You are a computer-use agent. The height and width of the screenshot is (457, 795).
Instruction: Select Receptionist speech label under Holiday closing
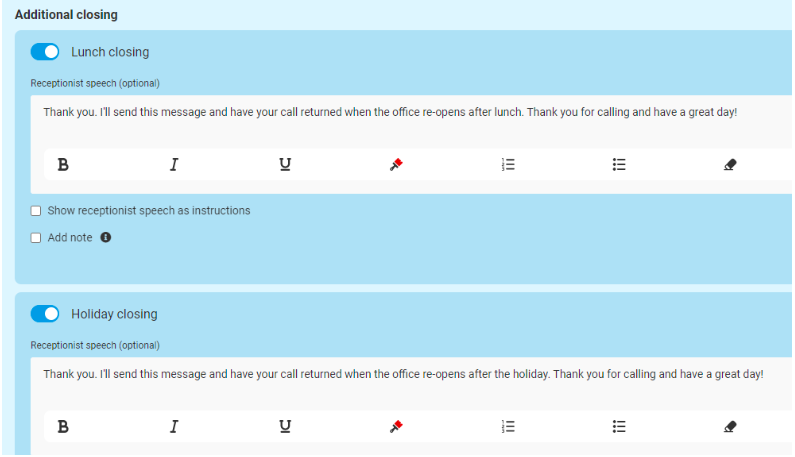click(95, 345)
